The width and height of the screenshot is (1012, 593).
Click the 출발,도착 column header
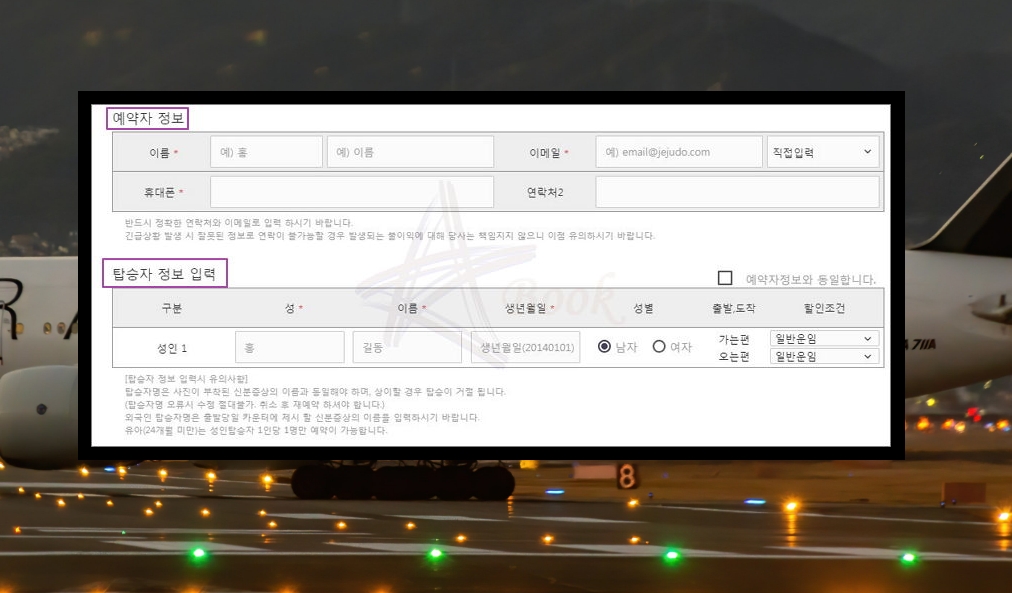pyautogui.click(x=733, y=308)
